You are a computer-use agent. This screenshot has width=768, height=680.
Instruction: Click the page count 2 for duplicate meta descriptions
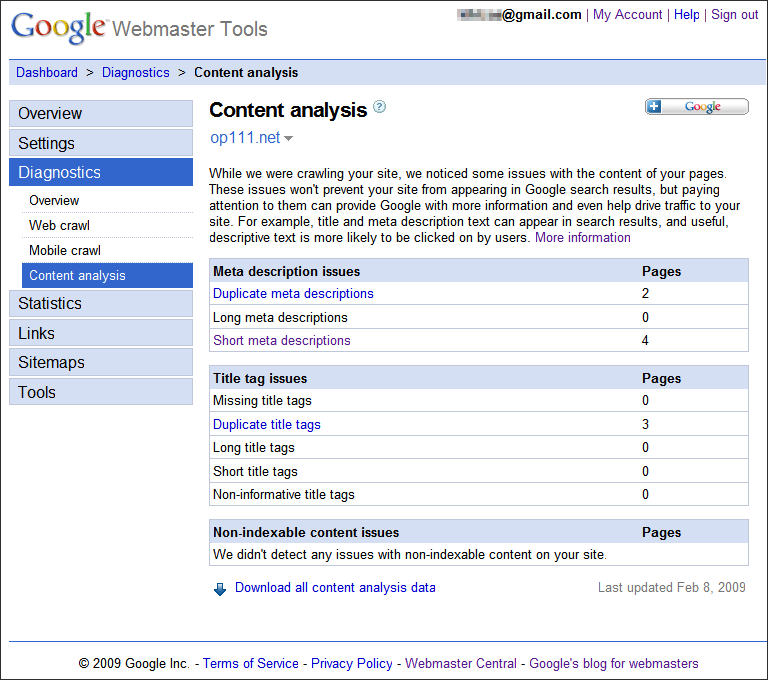(x=646, y=293)
